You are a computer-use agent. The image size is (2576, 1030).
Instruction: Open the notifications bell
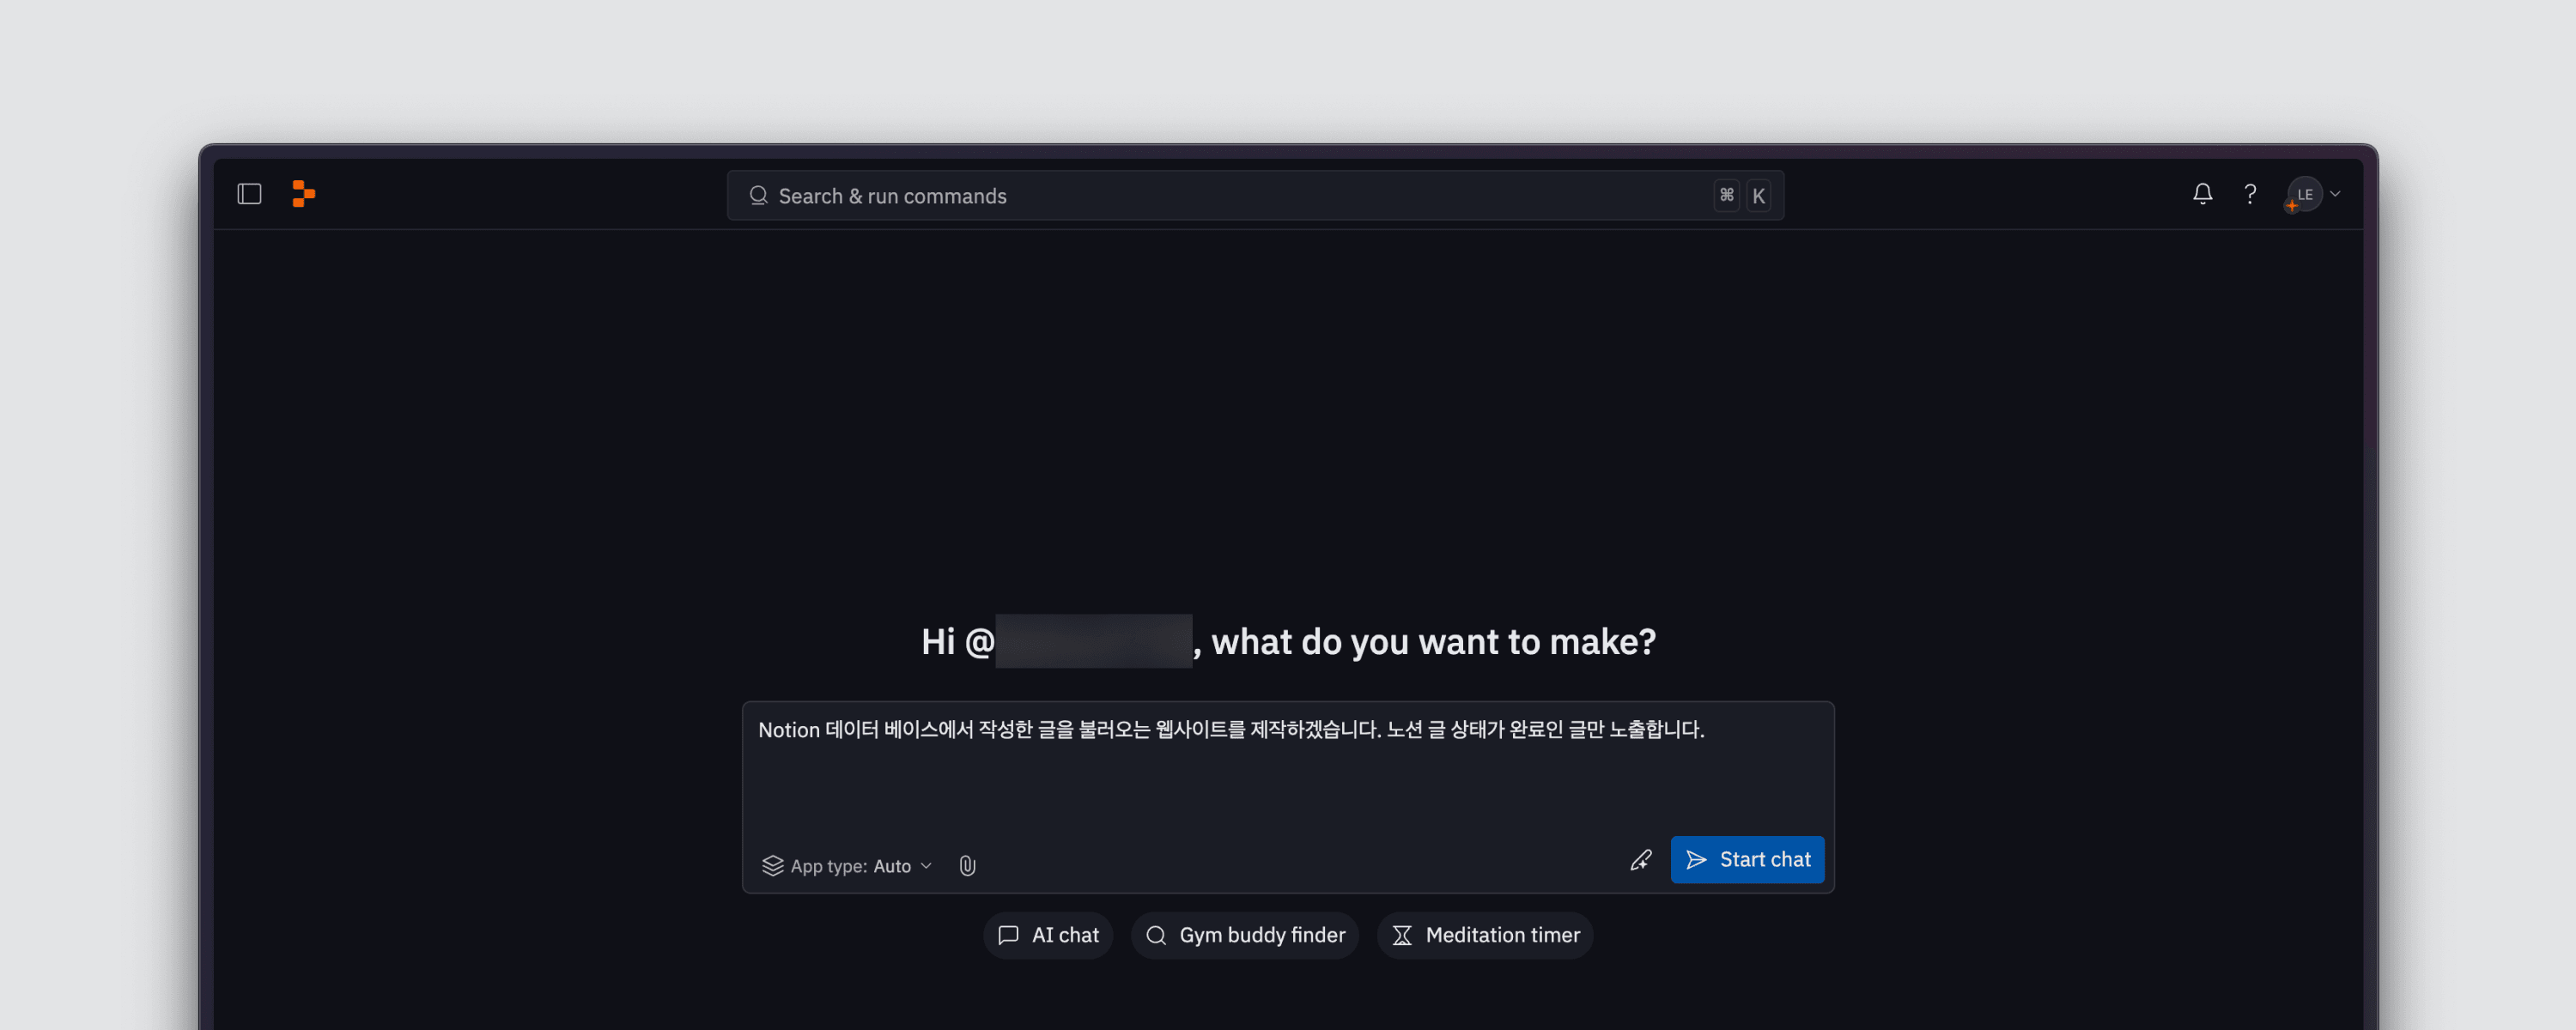coord(2202,194)
